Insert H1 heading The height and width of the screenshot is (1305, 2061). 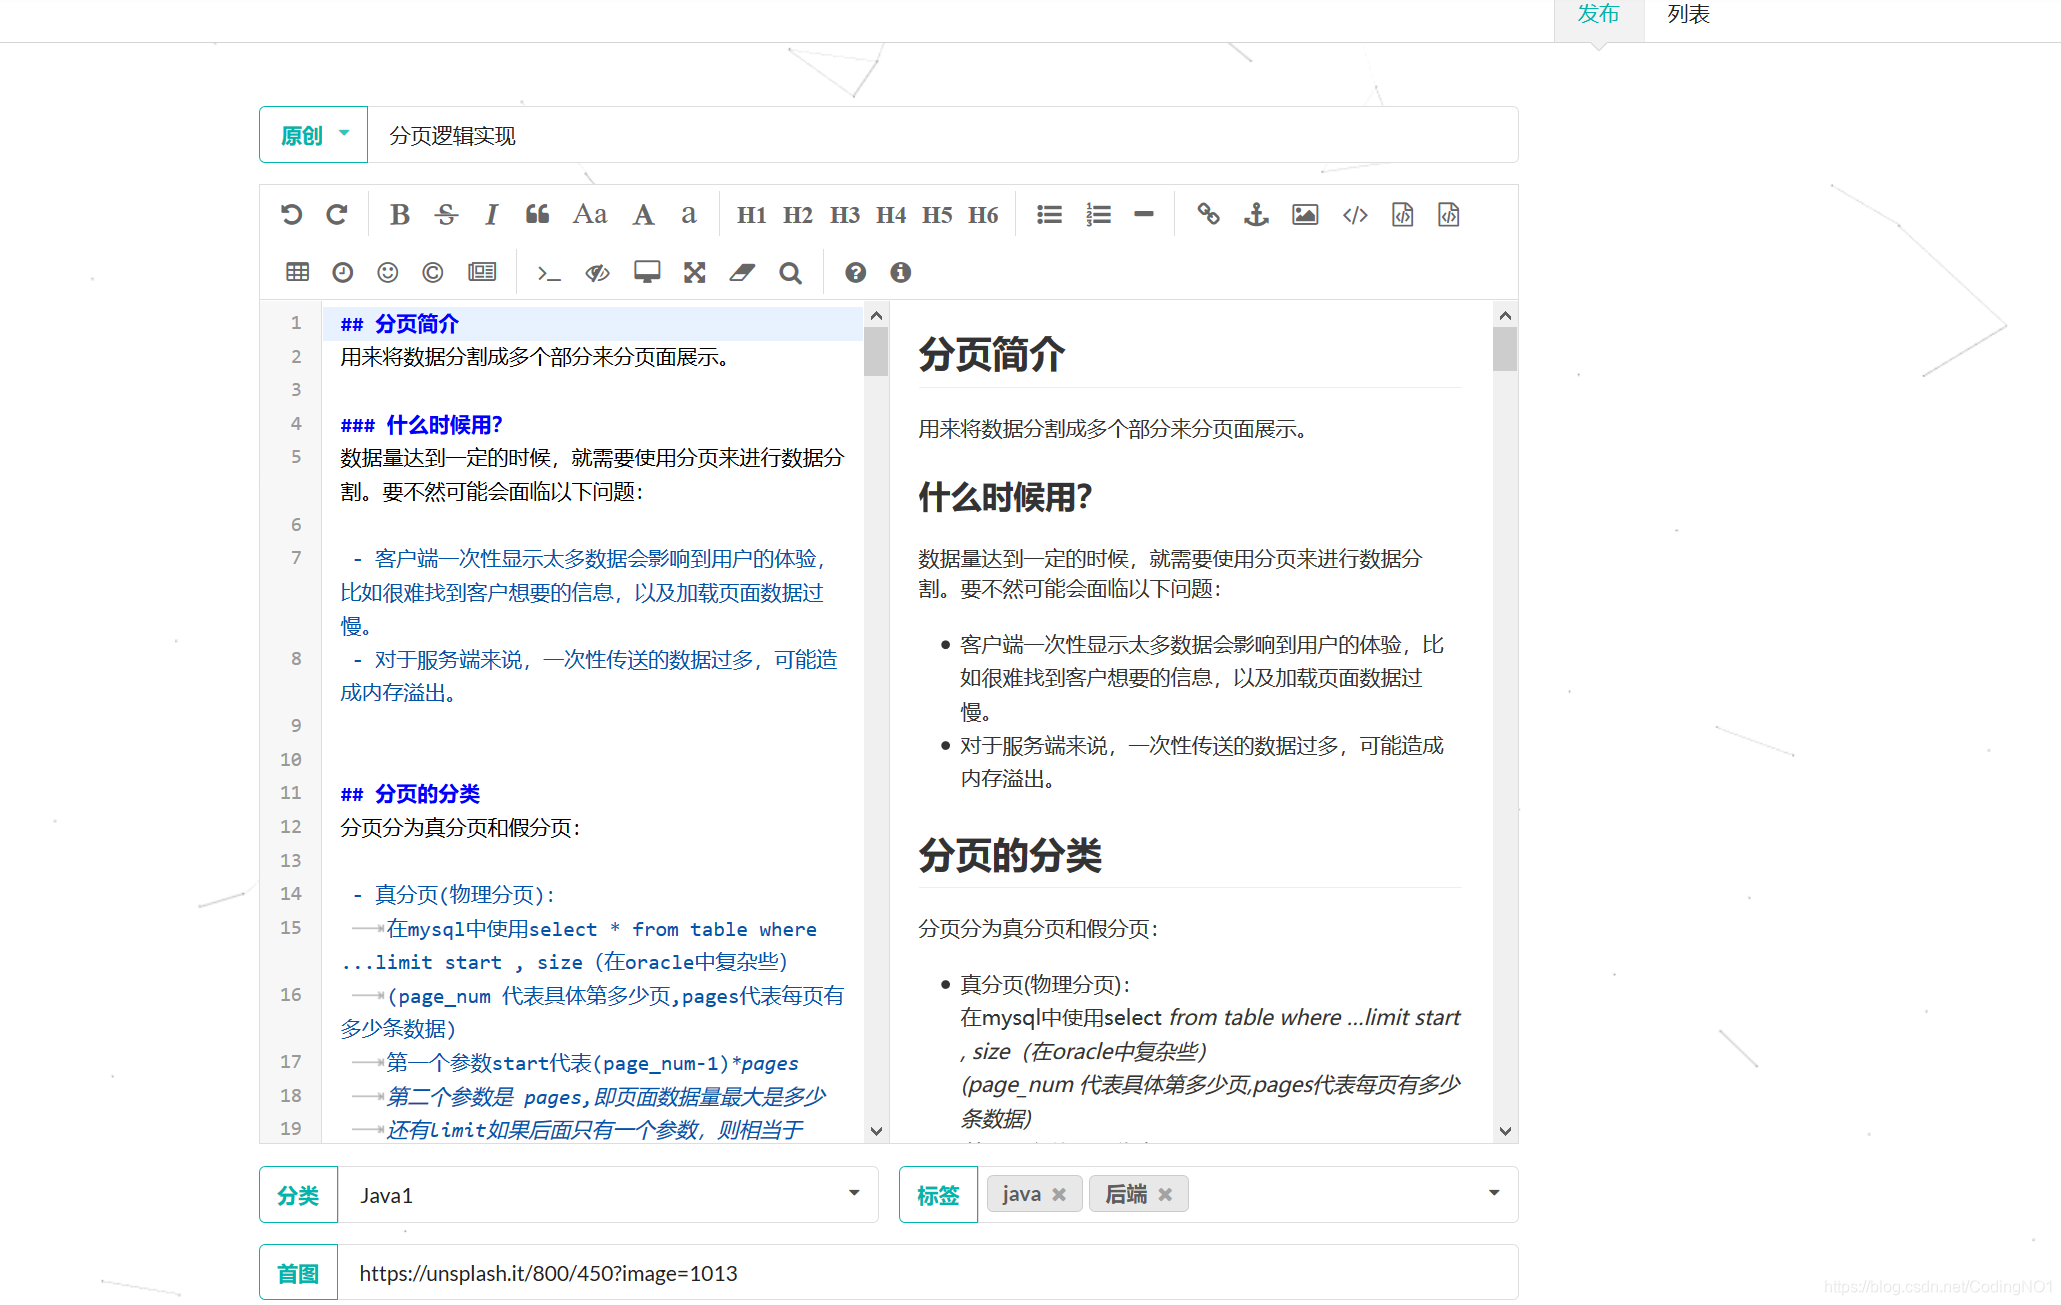751,215
